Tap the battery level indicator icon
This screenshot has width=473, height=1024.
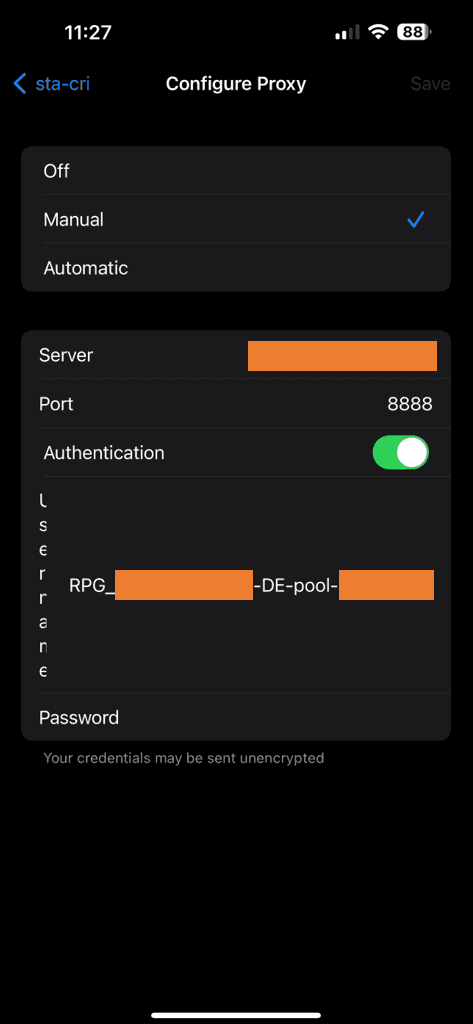[413, 32]
